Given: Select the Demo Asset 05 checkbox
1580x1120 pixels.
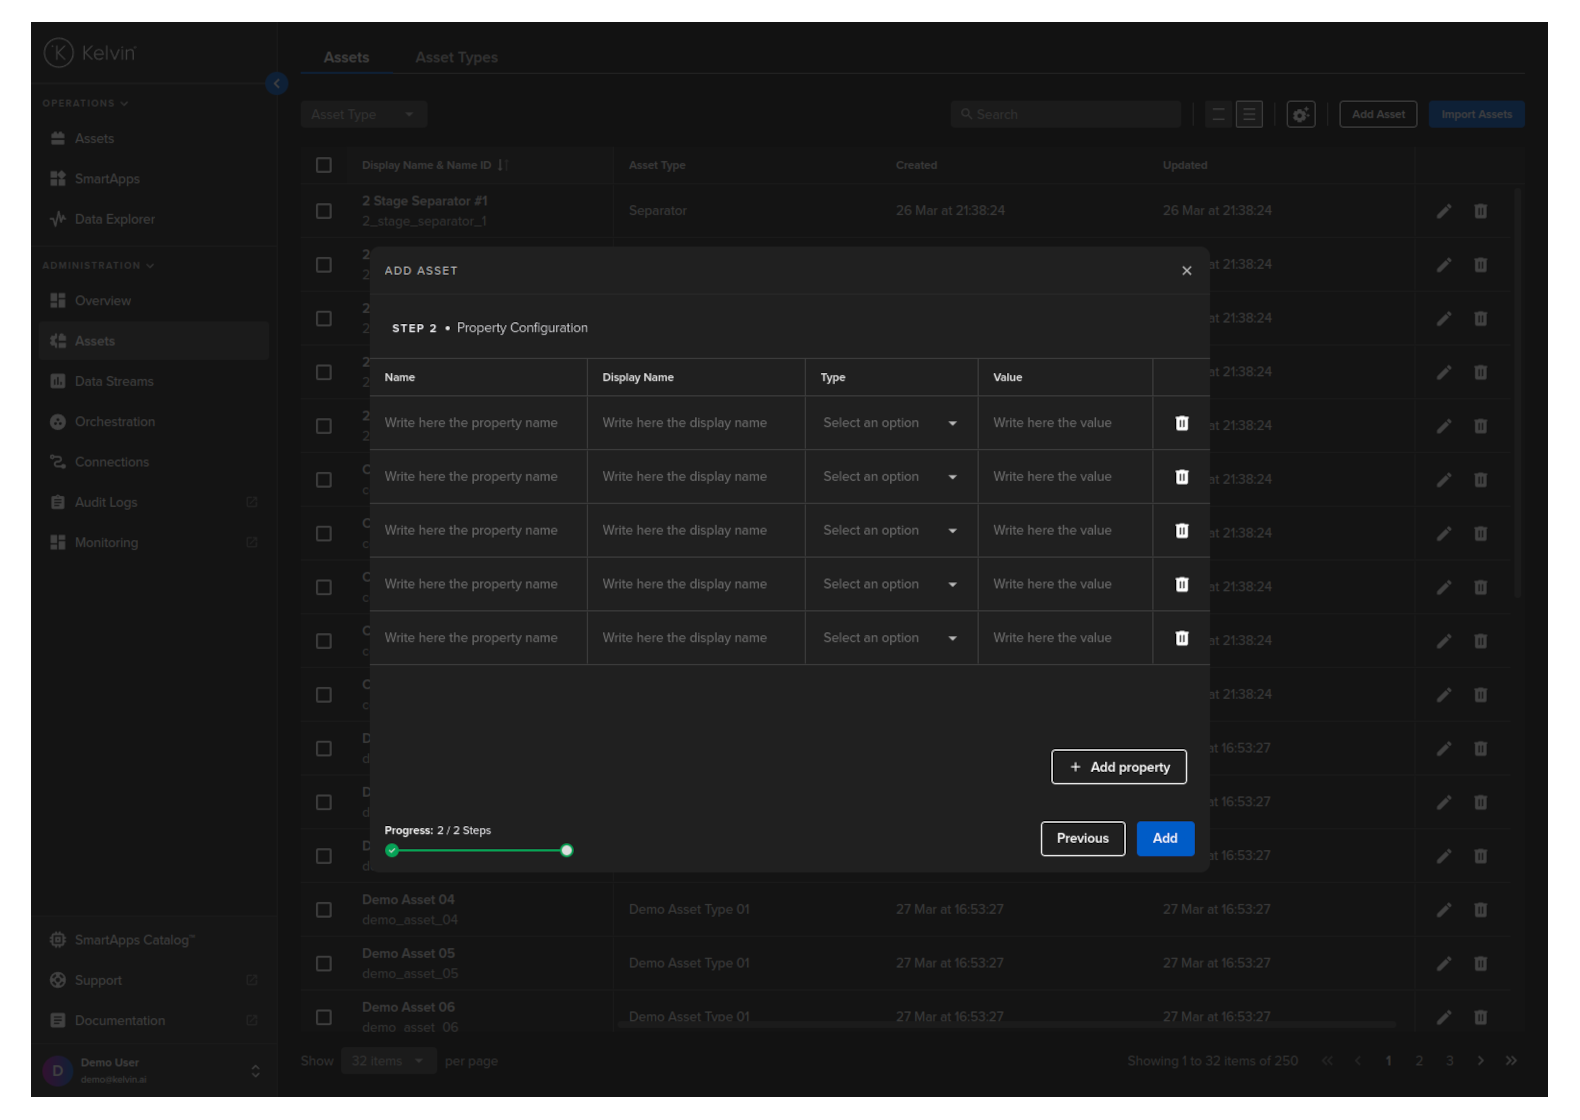Looking at the screenshot, I should pos(324,964).
